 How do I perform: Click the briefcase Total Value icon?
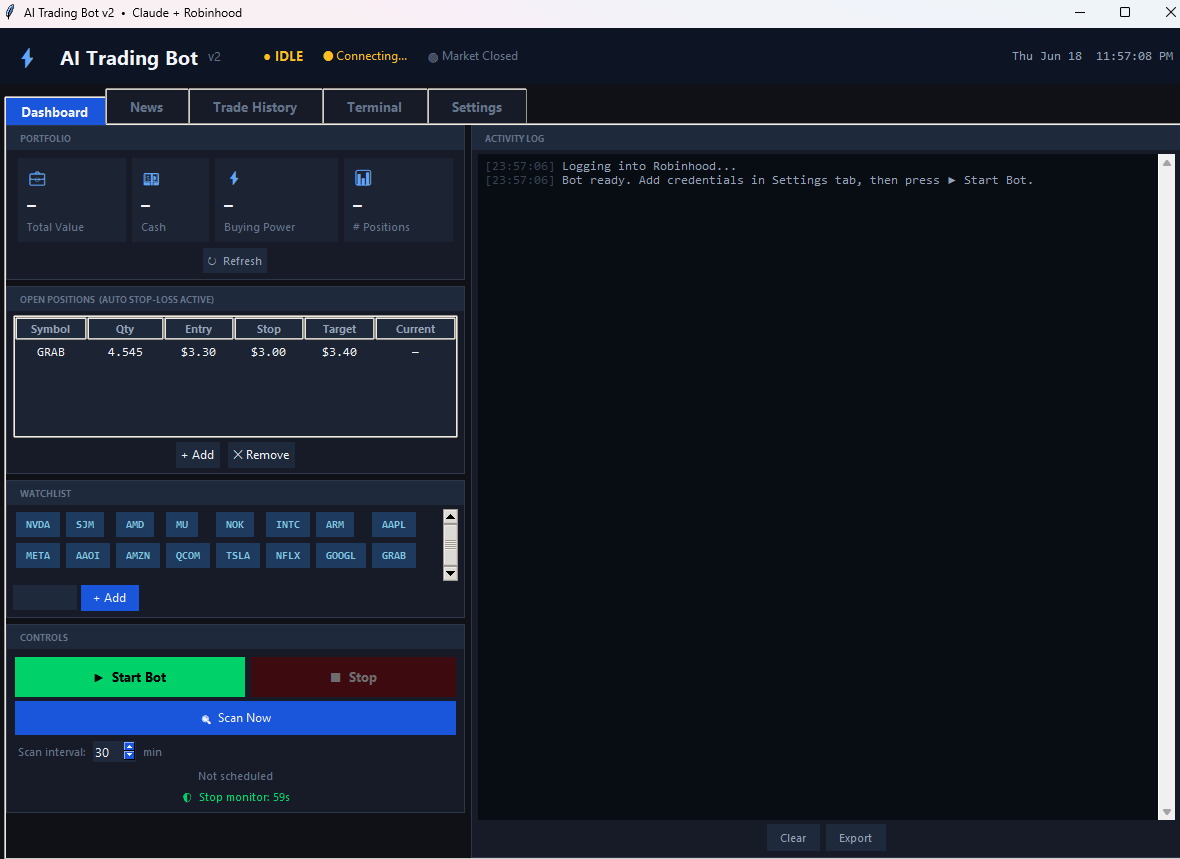[37, 178]
